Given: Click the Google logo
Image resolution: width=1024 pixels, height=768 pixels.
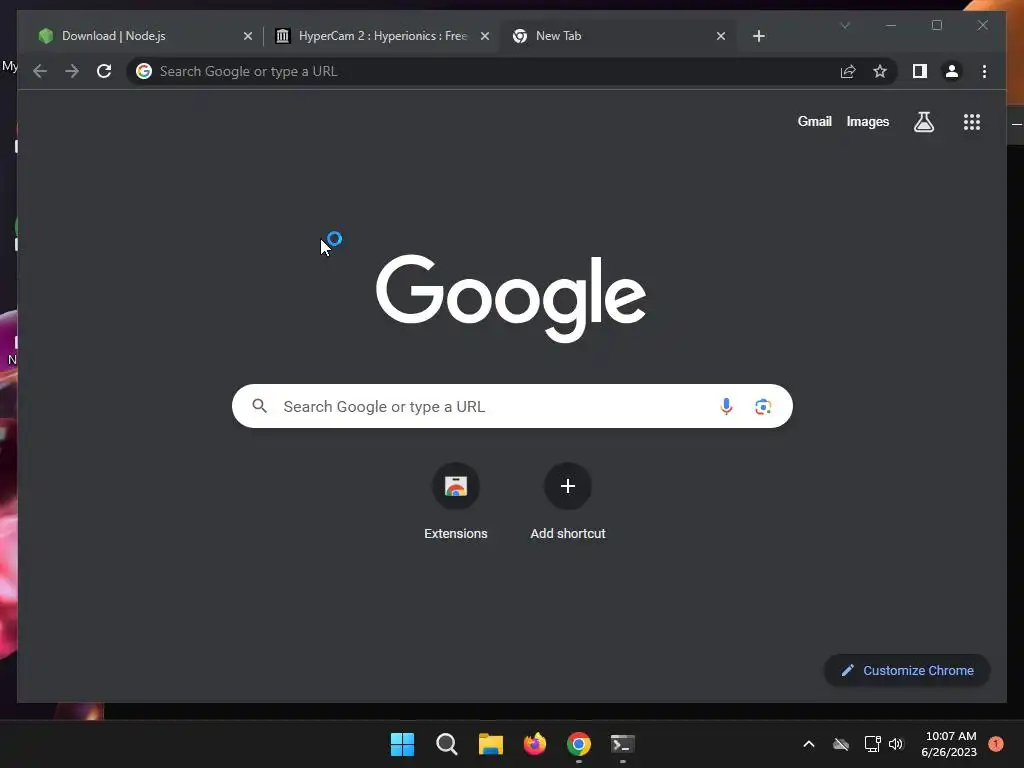Looking at the screenshot, I should coord(511,298).
